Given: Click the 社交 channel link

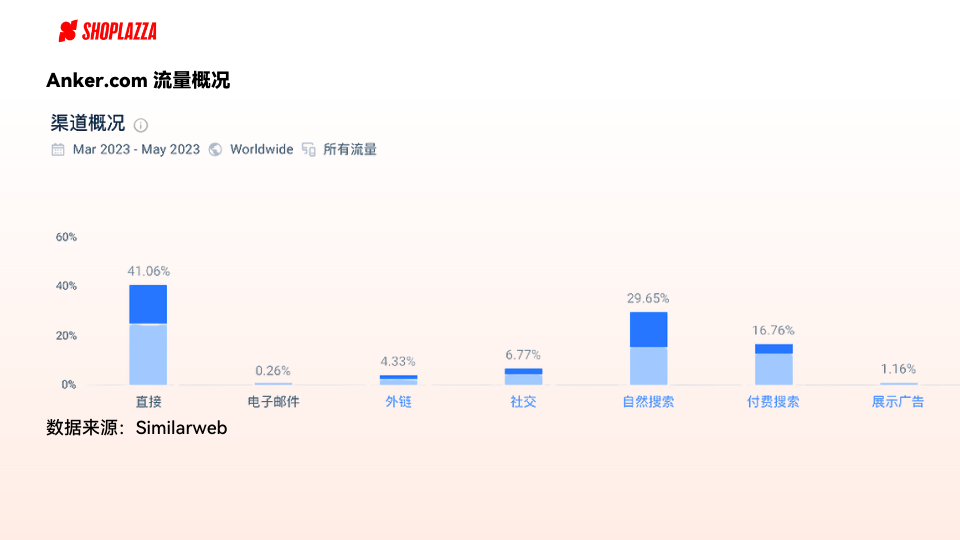Looking at the screenshot, I should [x=523, y=402].
